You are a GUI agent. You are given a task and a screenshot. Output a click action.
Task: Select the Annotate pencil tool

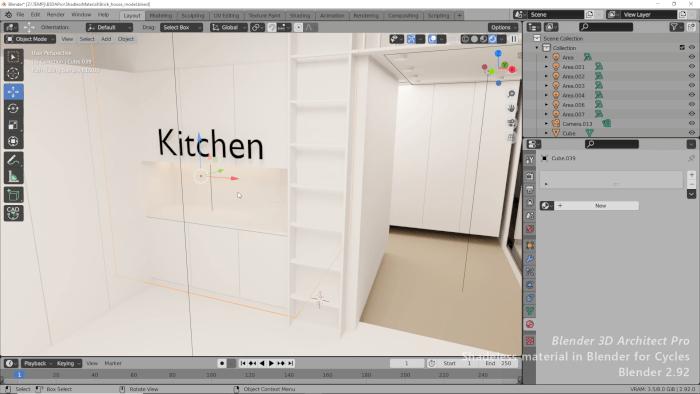[13, 160]
